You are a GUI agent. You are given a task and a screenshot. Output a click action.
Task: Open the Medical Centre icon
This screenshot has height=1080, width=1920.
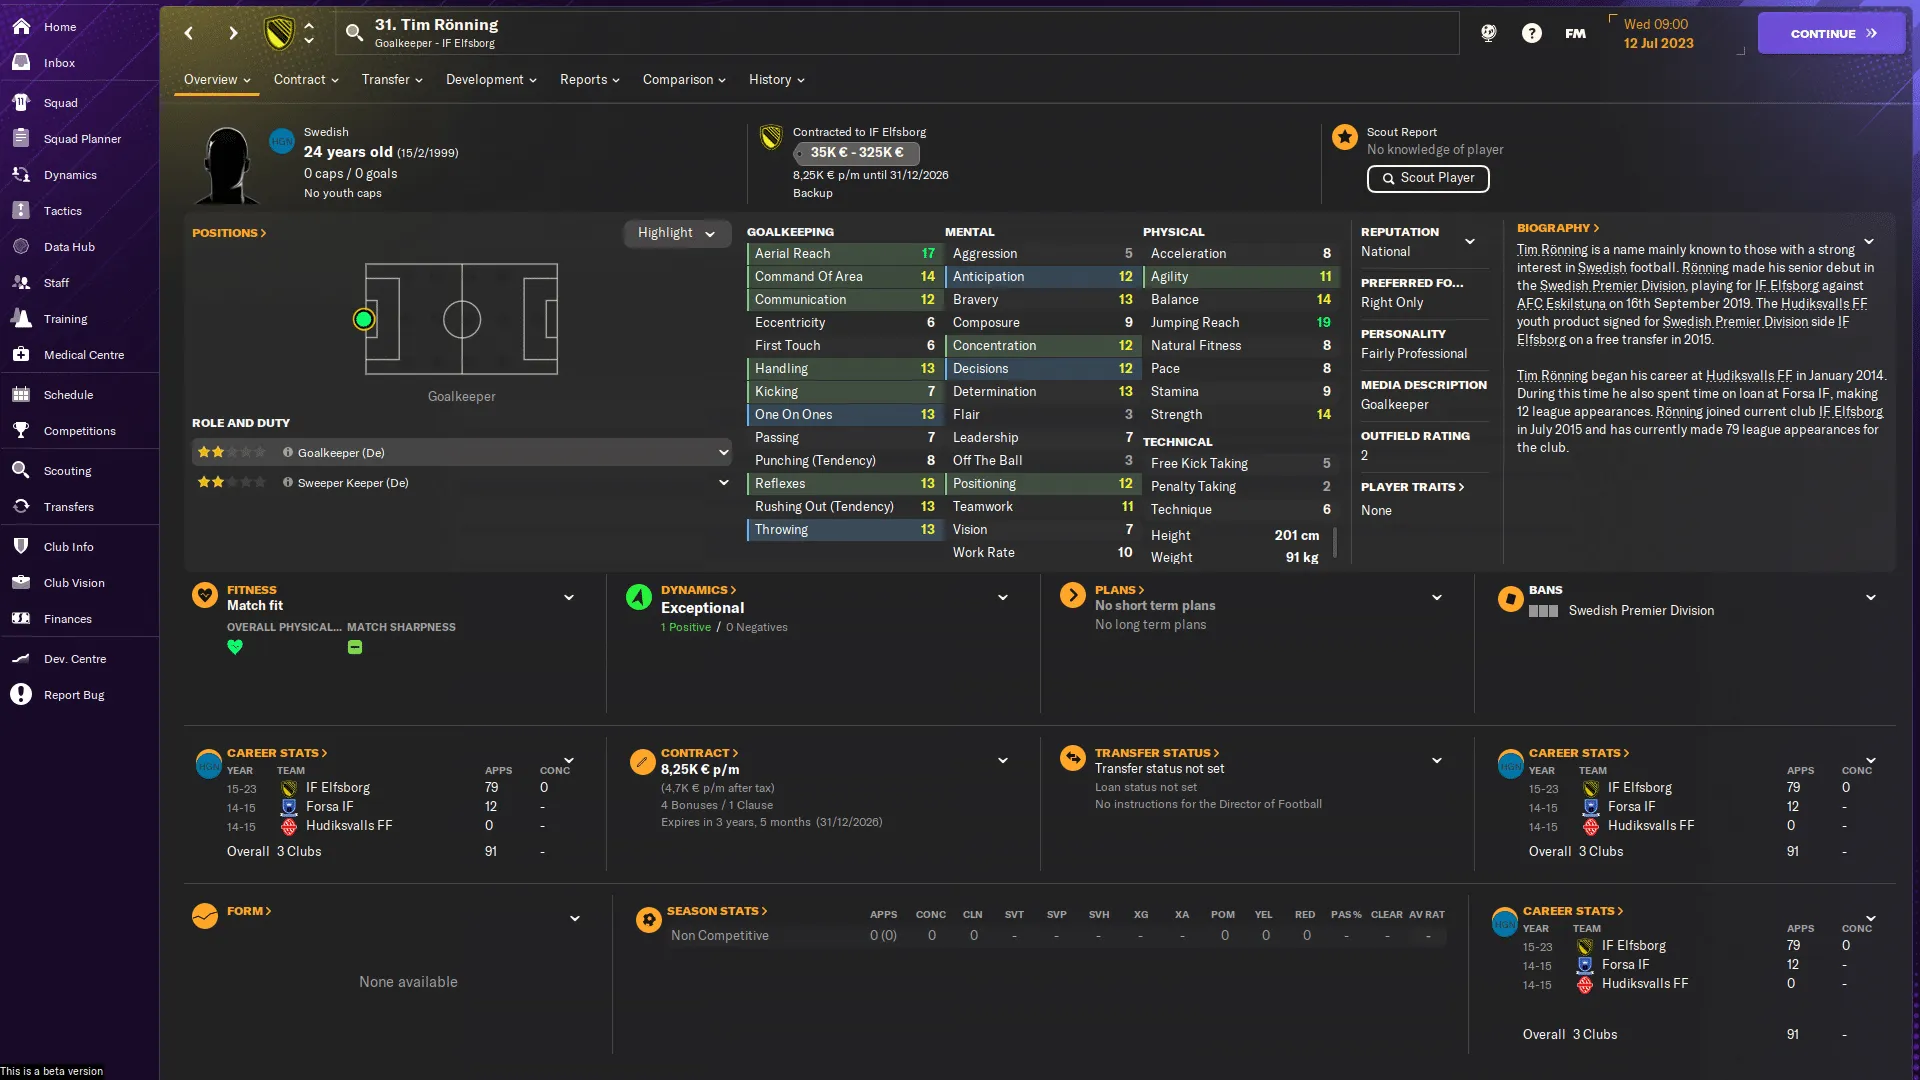pos(21,355)
